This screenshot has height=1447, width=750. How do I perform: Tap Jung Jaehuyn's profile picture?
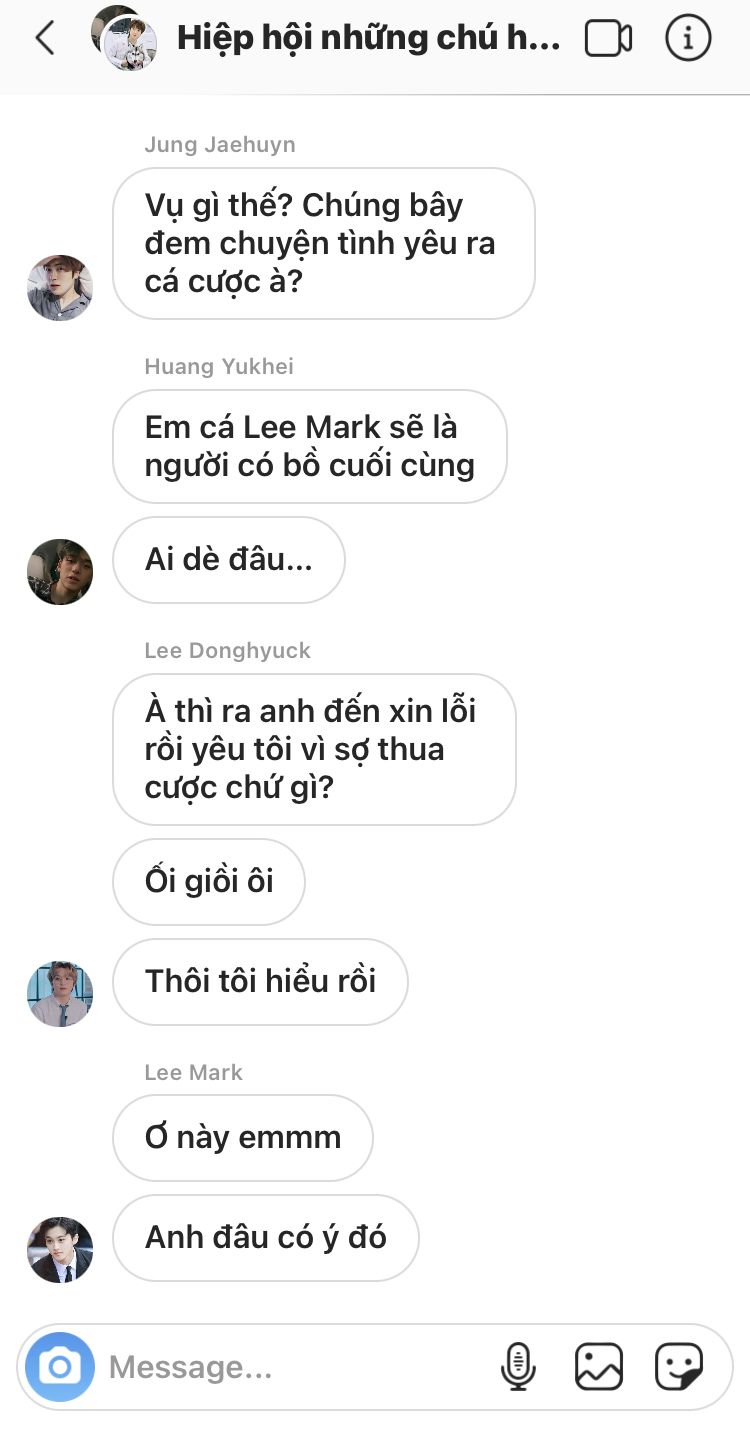pos(60,287)
